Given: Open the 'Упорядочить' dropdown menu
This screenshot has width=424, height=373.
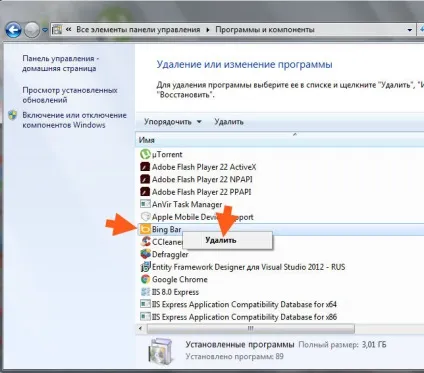Looking at the screenshot, I should pyautogui.click(x=173, y=122).
